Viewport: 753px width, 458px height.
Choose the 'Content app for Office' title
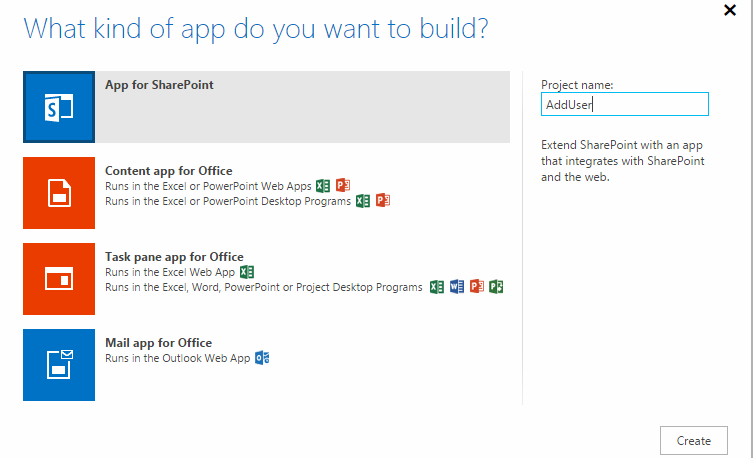[168, 171]
